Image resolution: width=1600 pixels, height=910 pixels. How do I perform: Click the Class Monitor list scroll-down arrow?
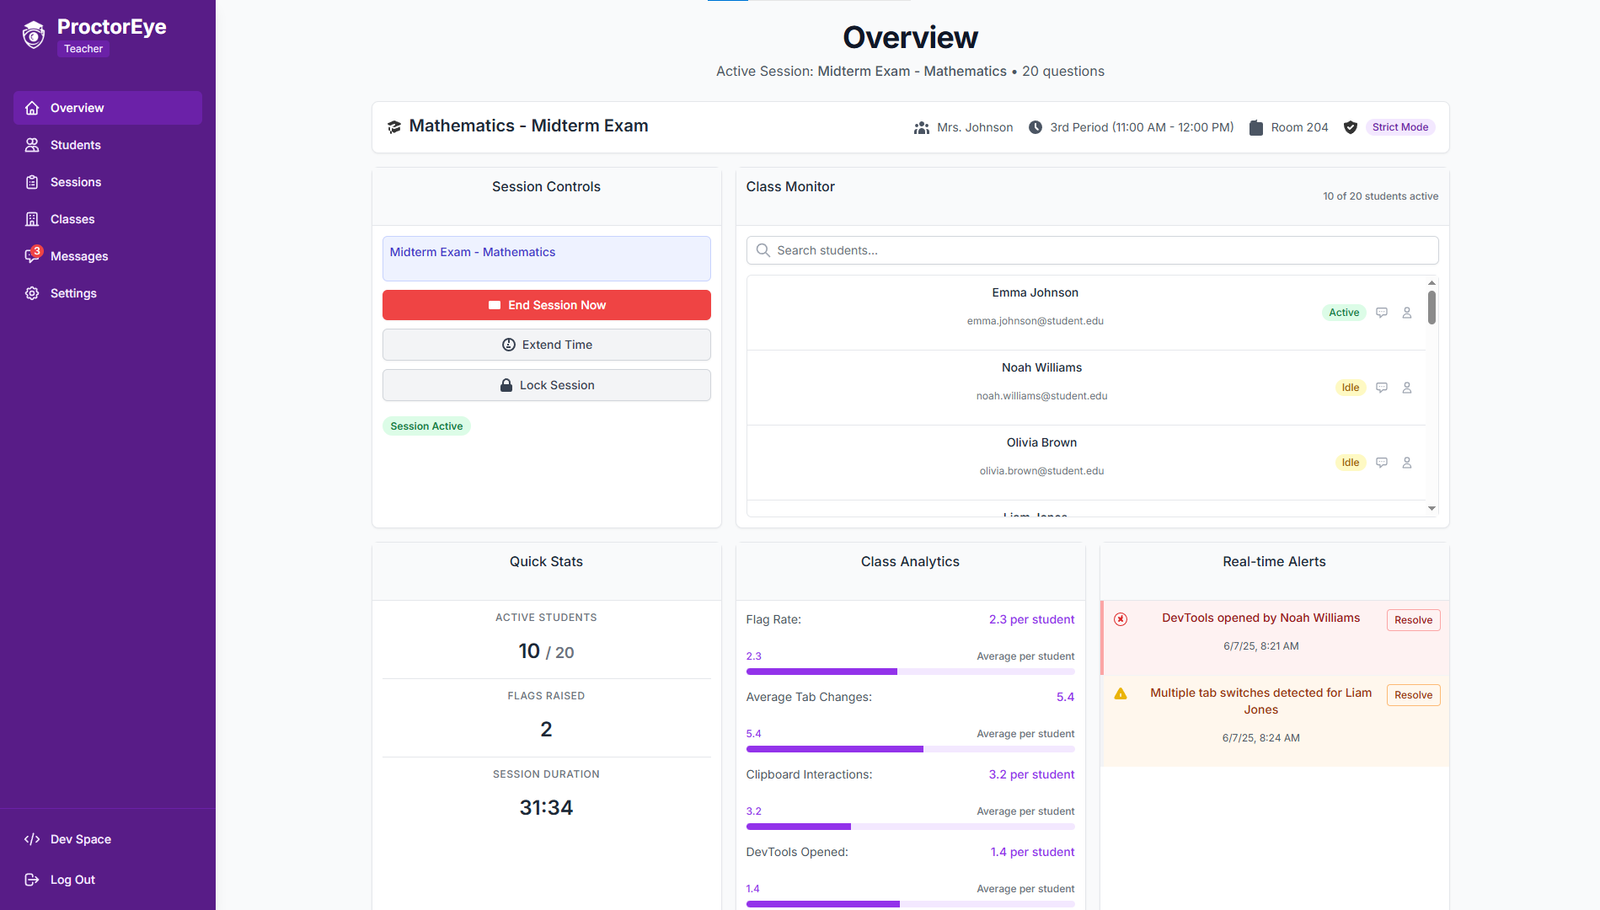tap(1432, 508)
